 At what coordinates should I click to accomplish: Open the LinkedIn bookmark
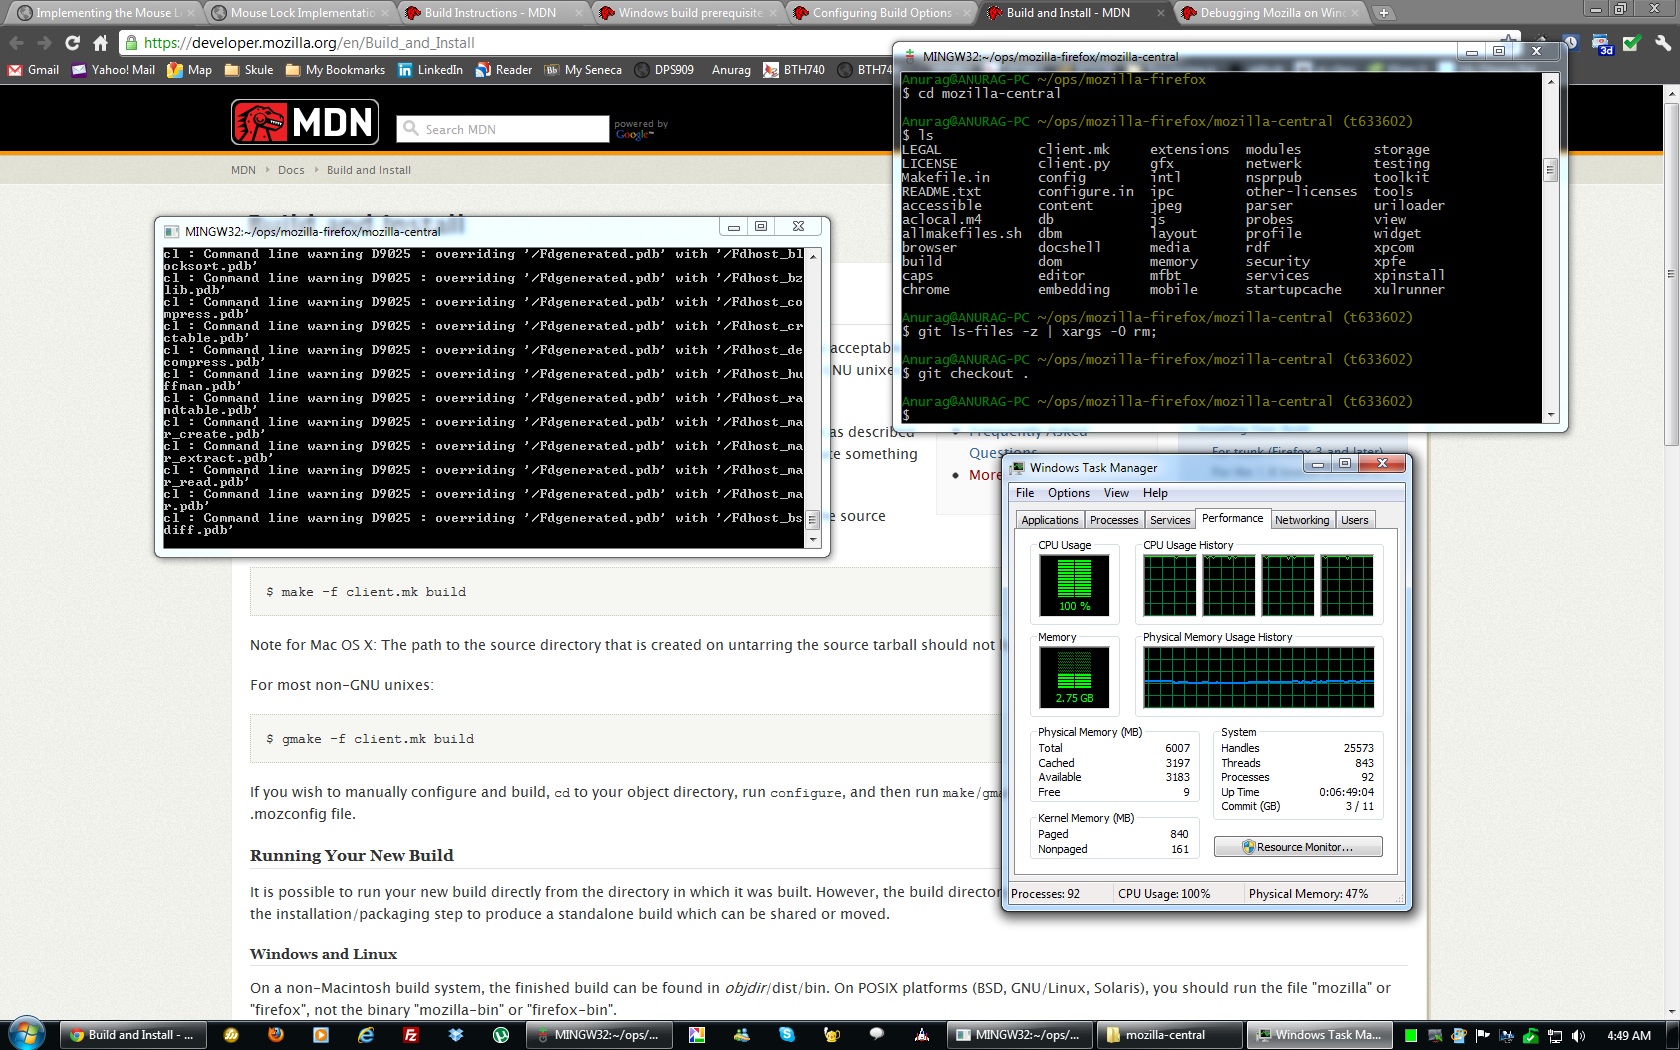[x=430, y=70]
